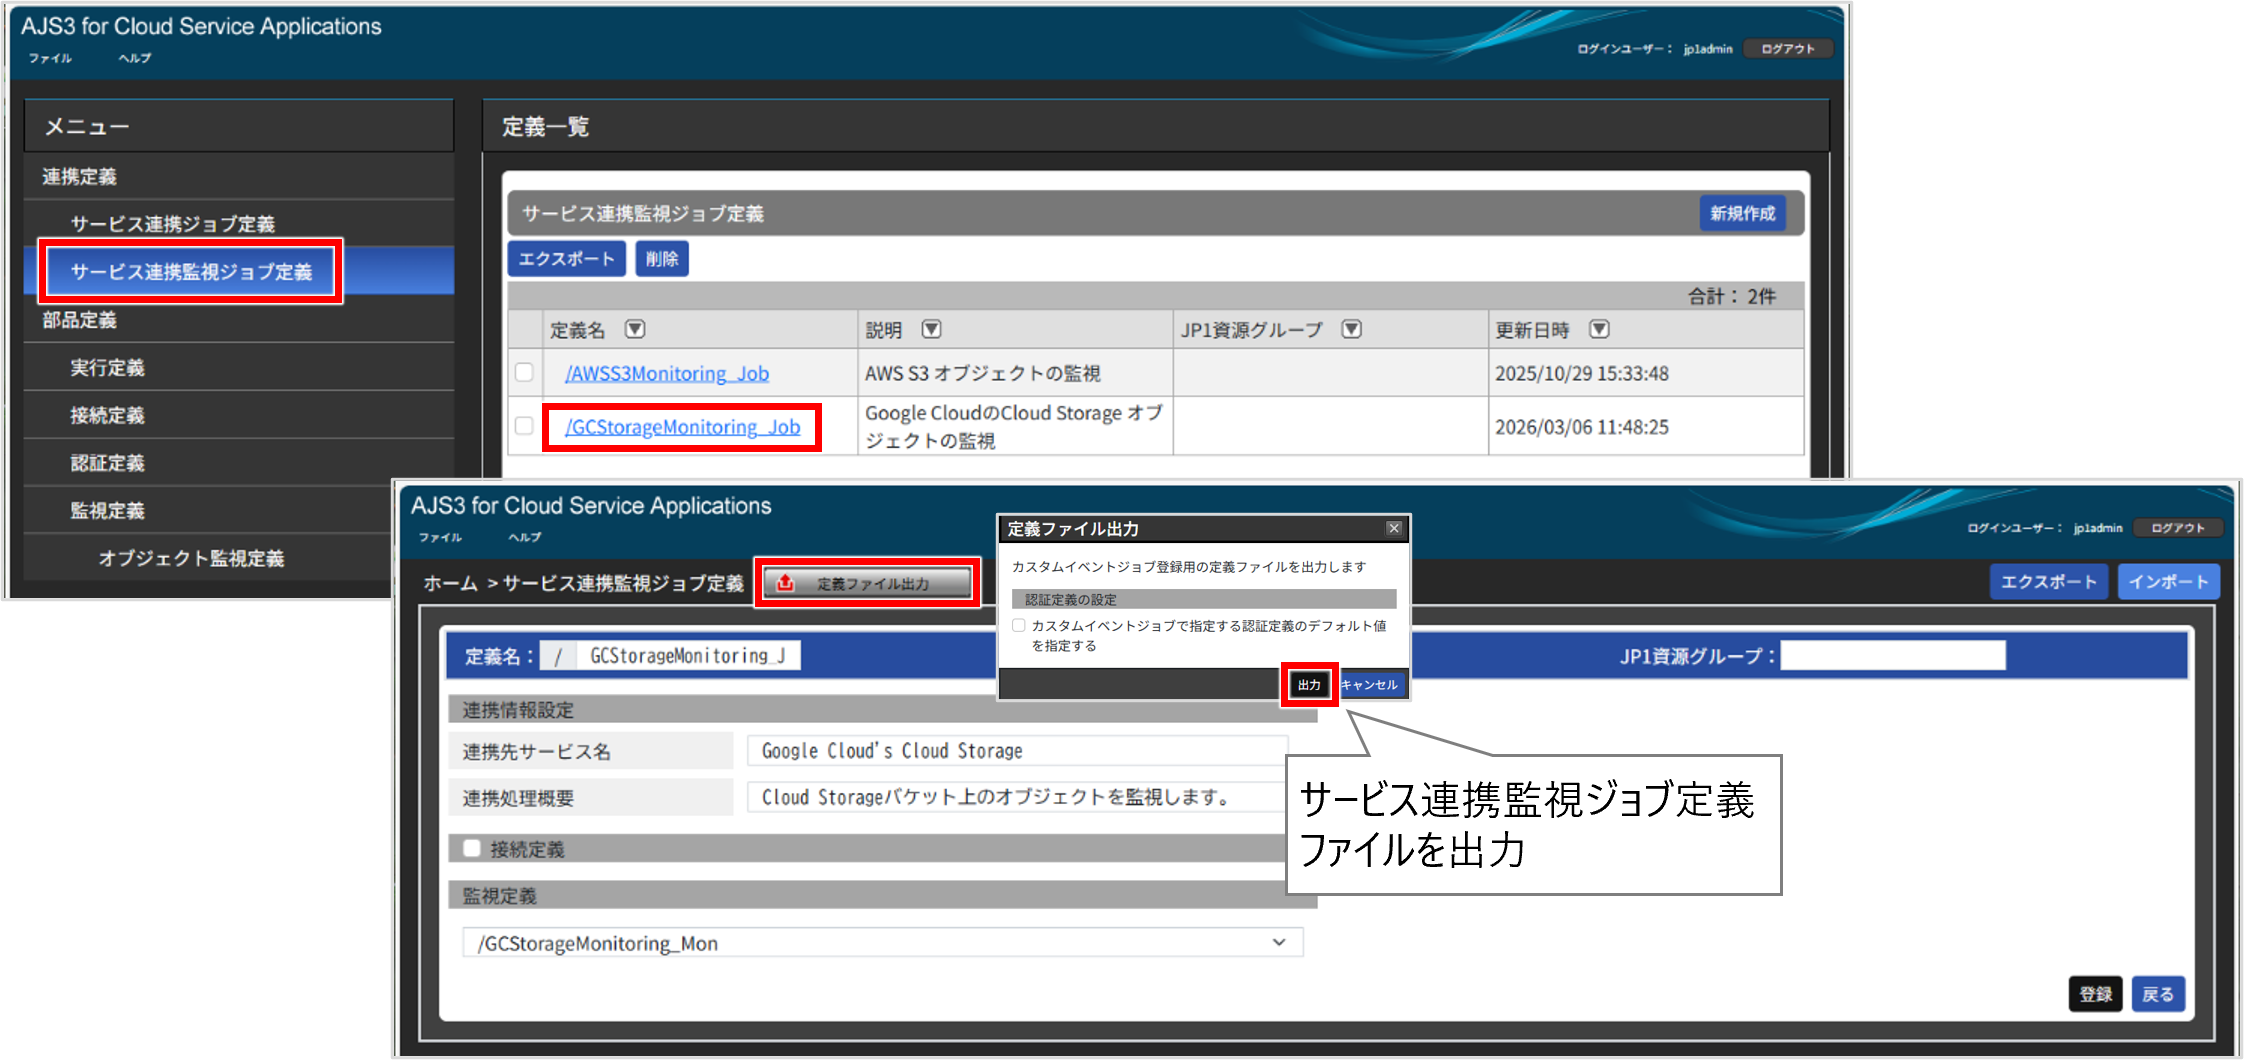Select サービス連携ジョブ定義 in the menu
The width and height of the screenshot is (2244, 1060).
click(238, 224)
